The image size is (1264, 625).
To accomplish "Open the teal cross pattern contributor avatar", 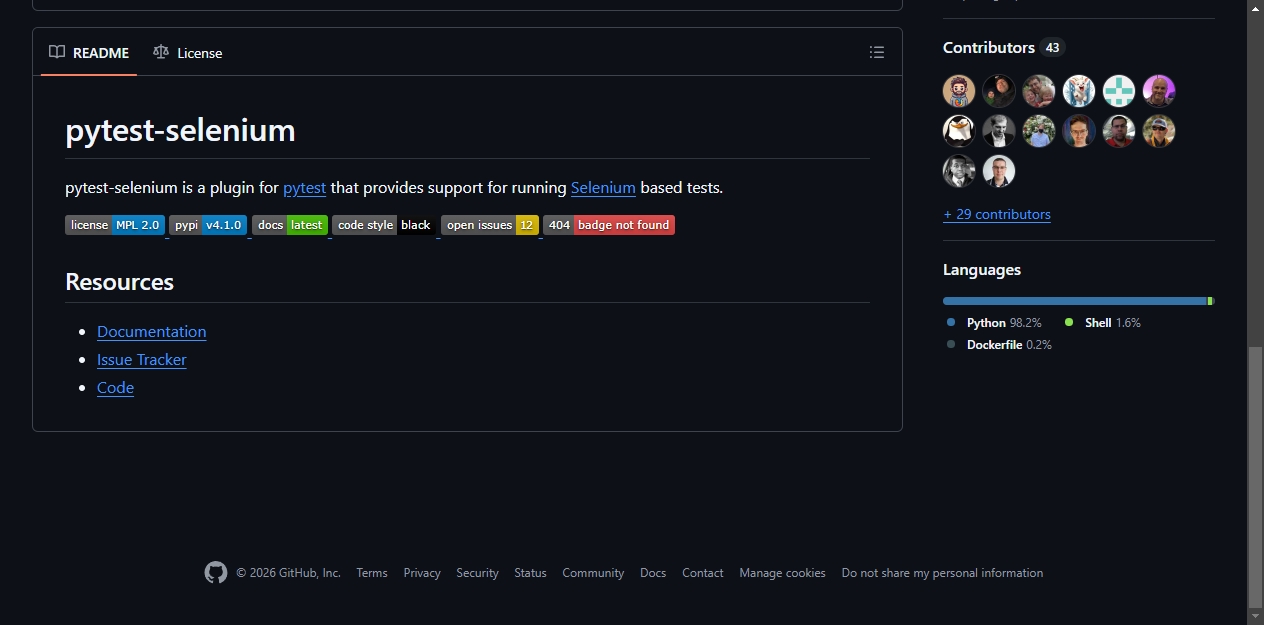I will (1119, 91).
